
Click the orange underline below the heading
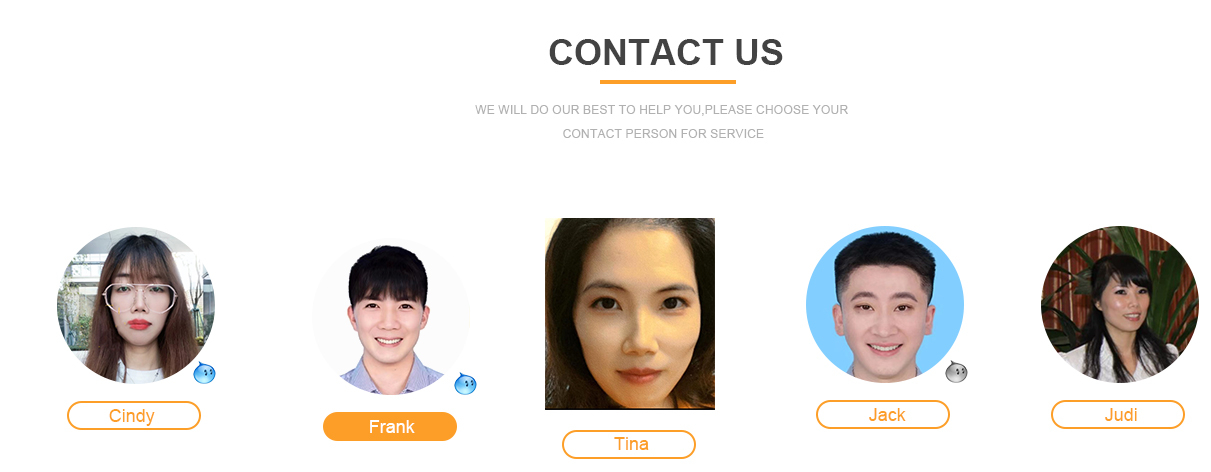668,82
